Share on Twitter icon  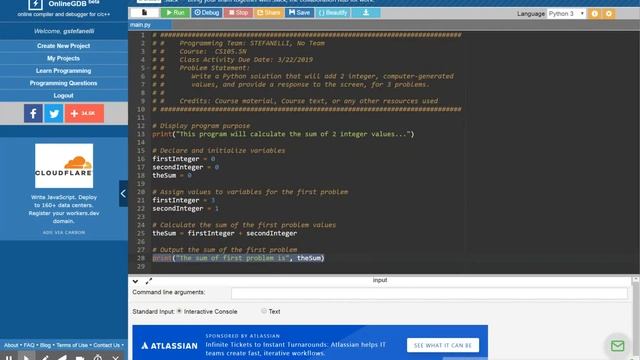click(53, 113)
